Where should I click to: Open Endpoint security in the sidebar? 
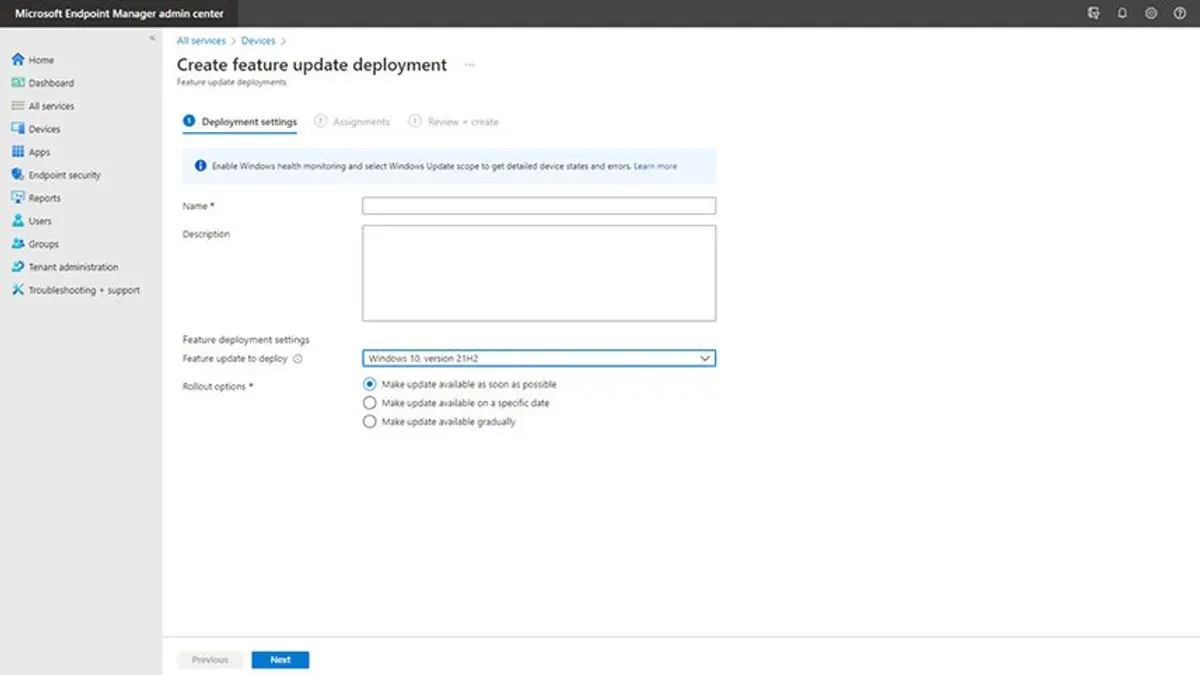point(56,175)
